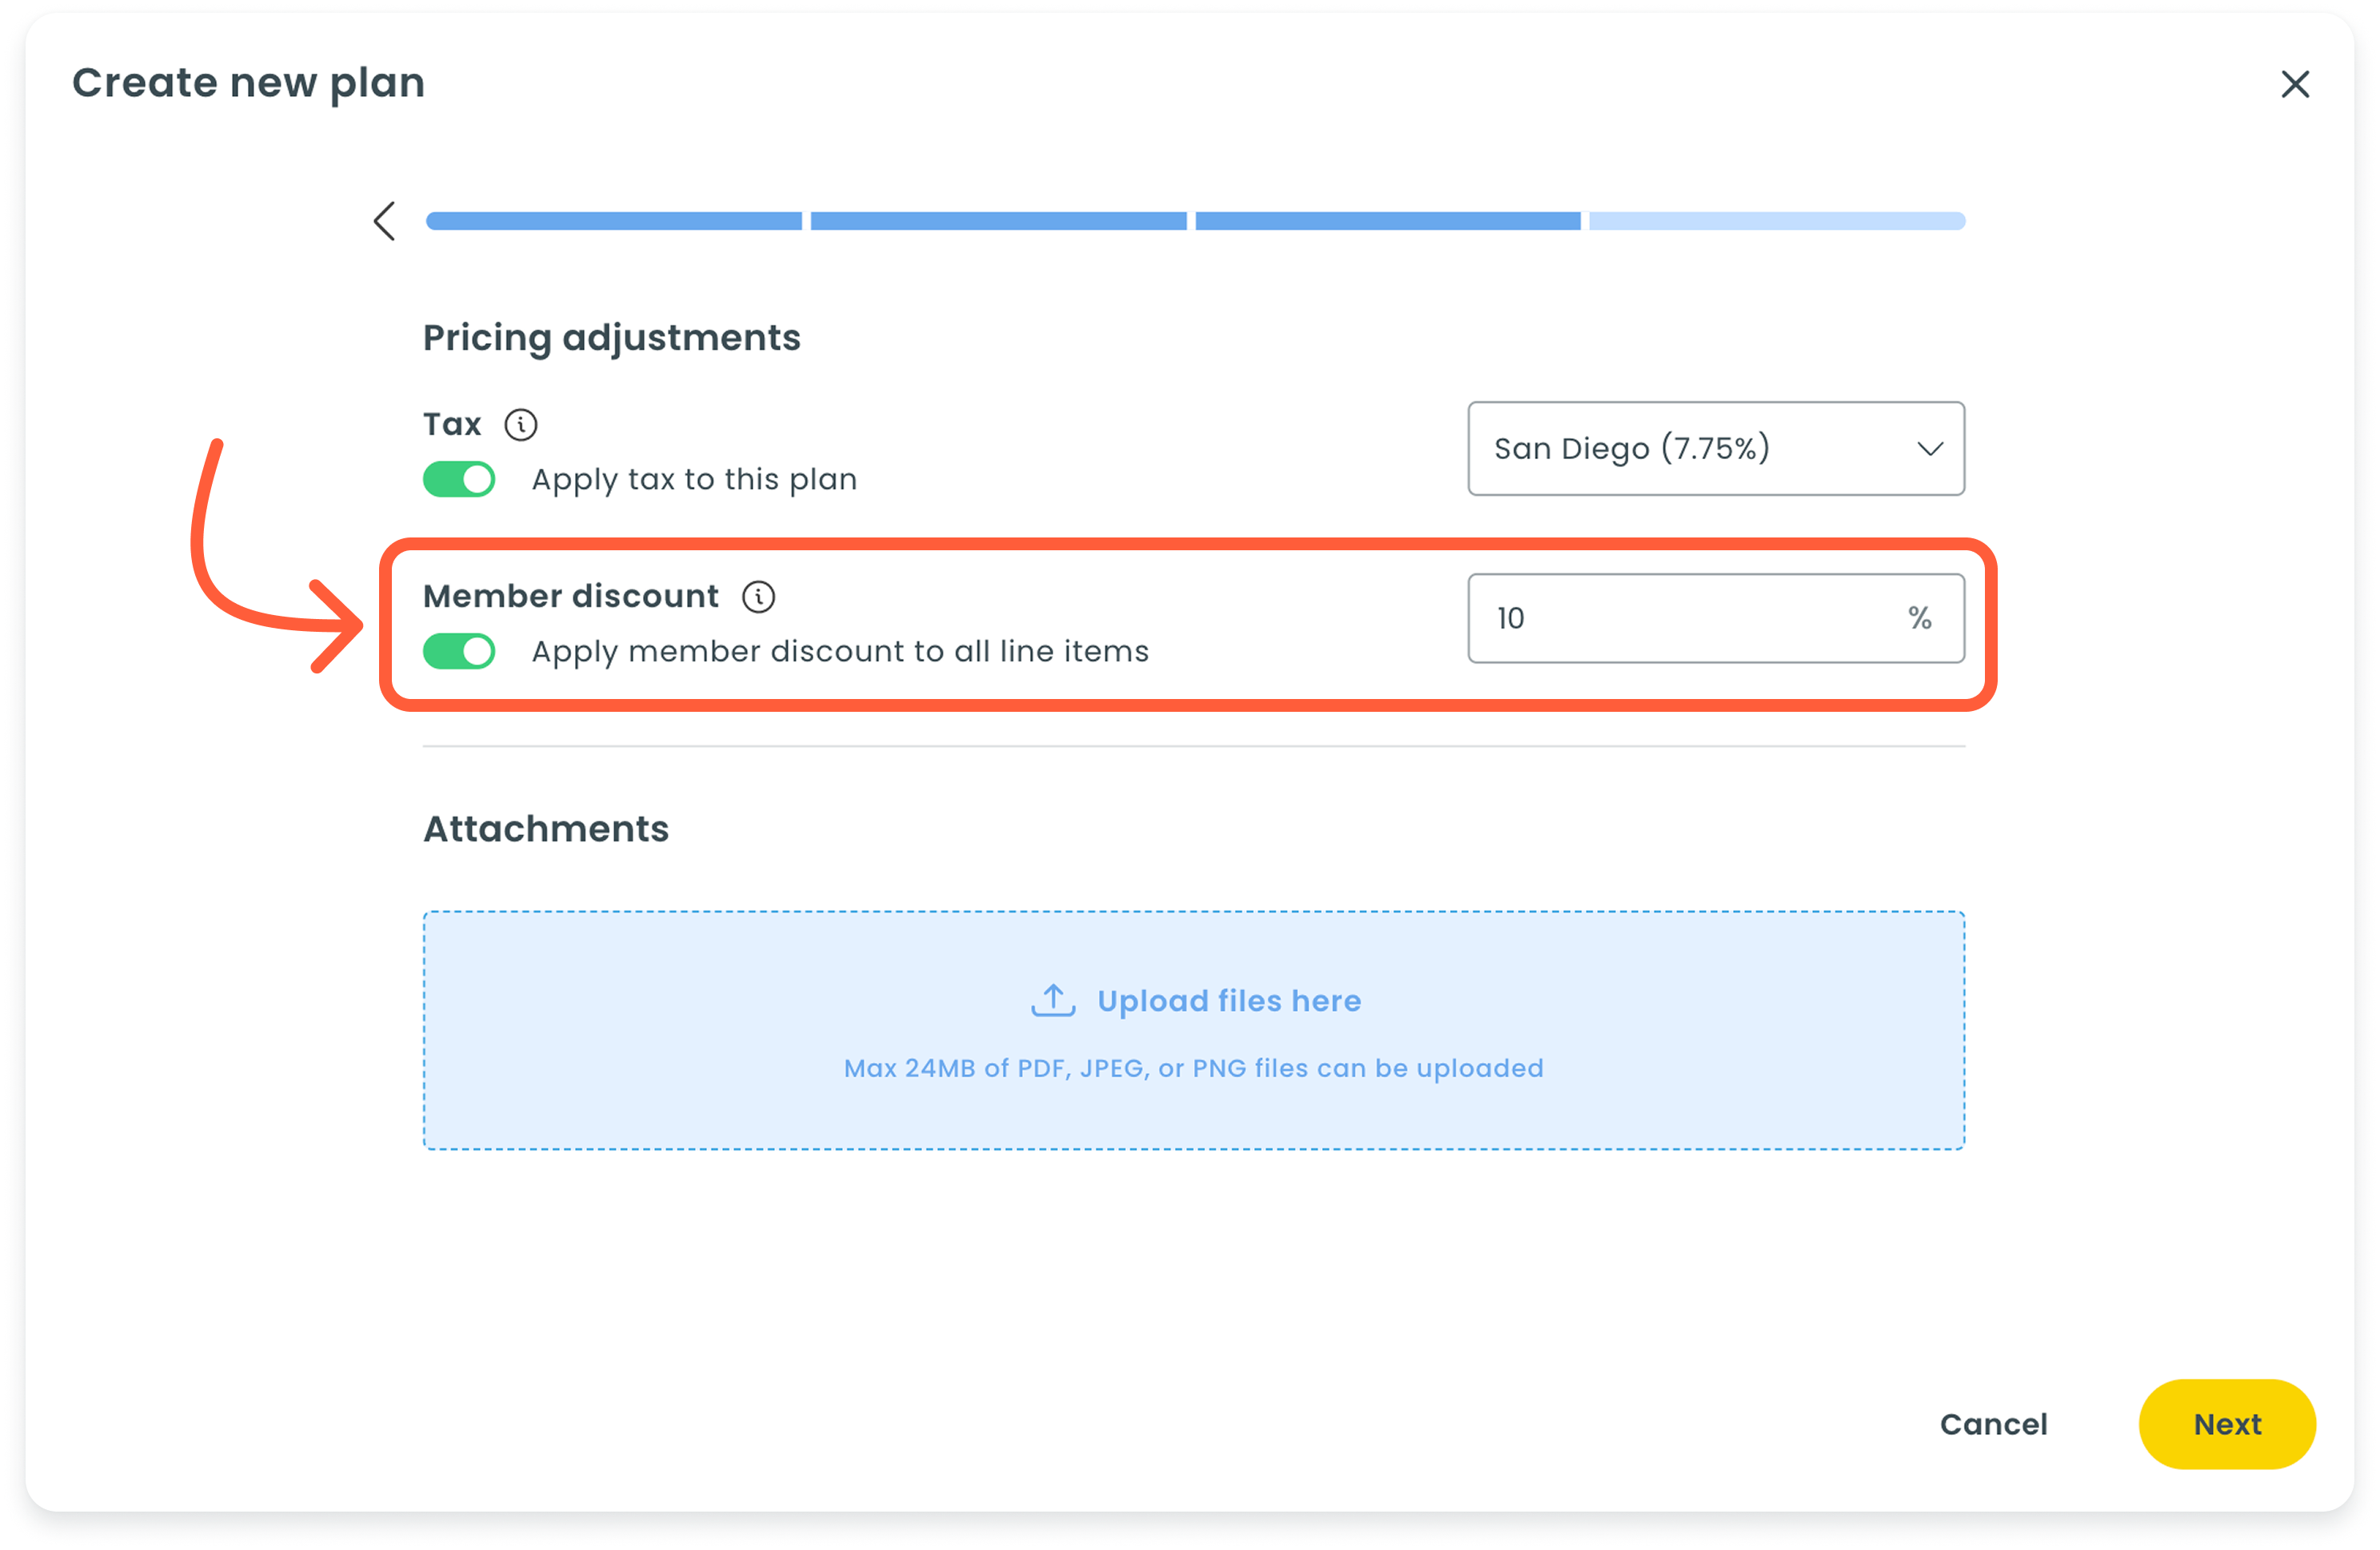
Task: Click the Tax info icon
Action: click(521, 425)
